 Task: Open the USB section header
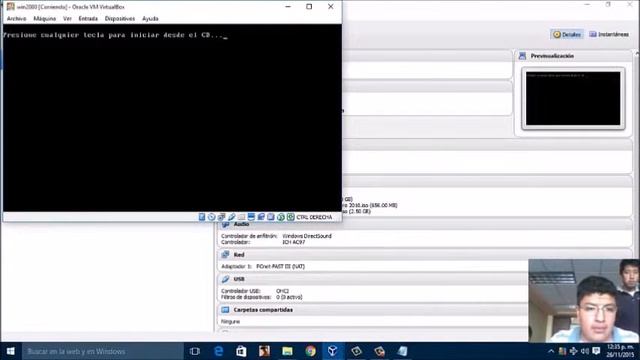373,279
